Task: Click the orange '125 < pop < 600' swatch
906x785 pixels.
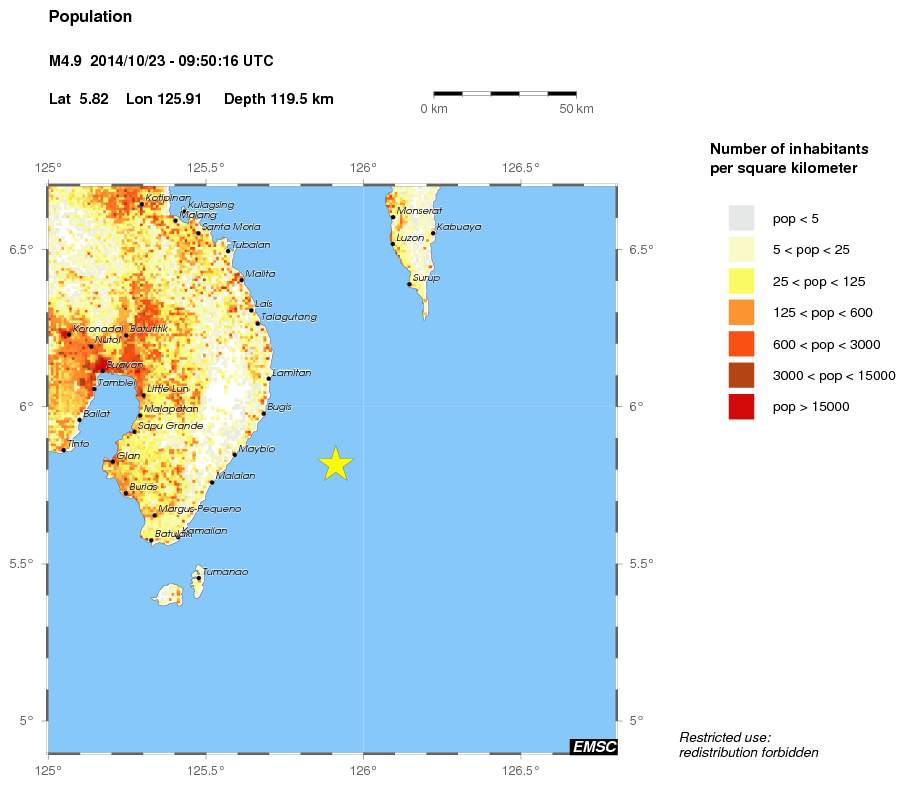Action: click(741, 313)
